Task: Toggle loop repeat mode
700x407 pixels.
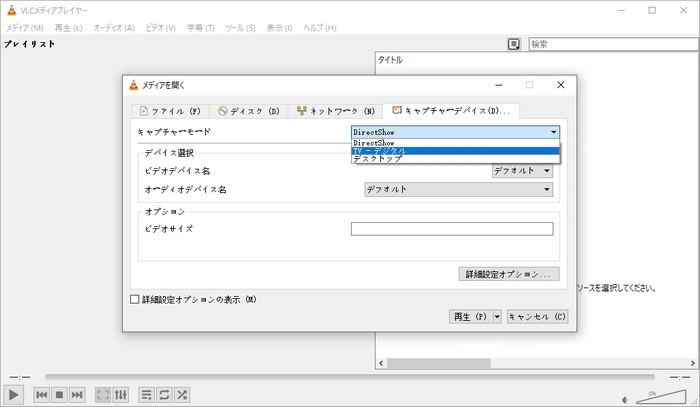Action: [x=164, y=395]
